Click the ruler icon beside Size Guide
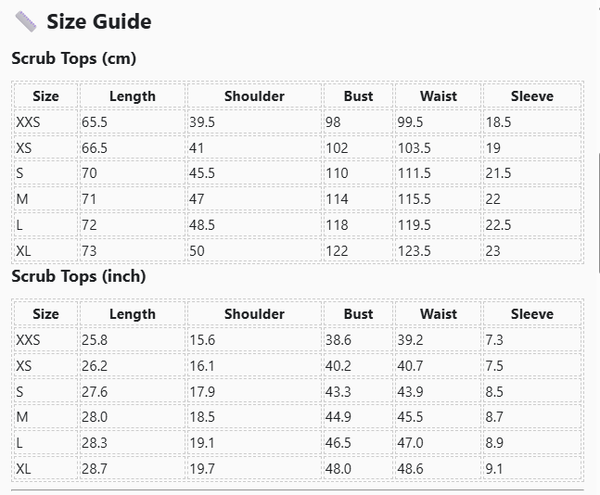 (26, 21)
